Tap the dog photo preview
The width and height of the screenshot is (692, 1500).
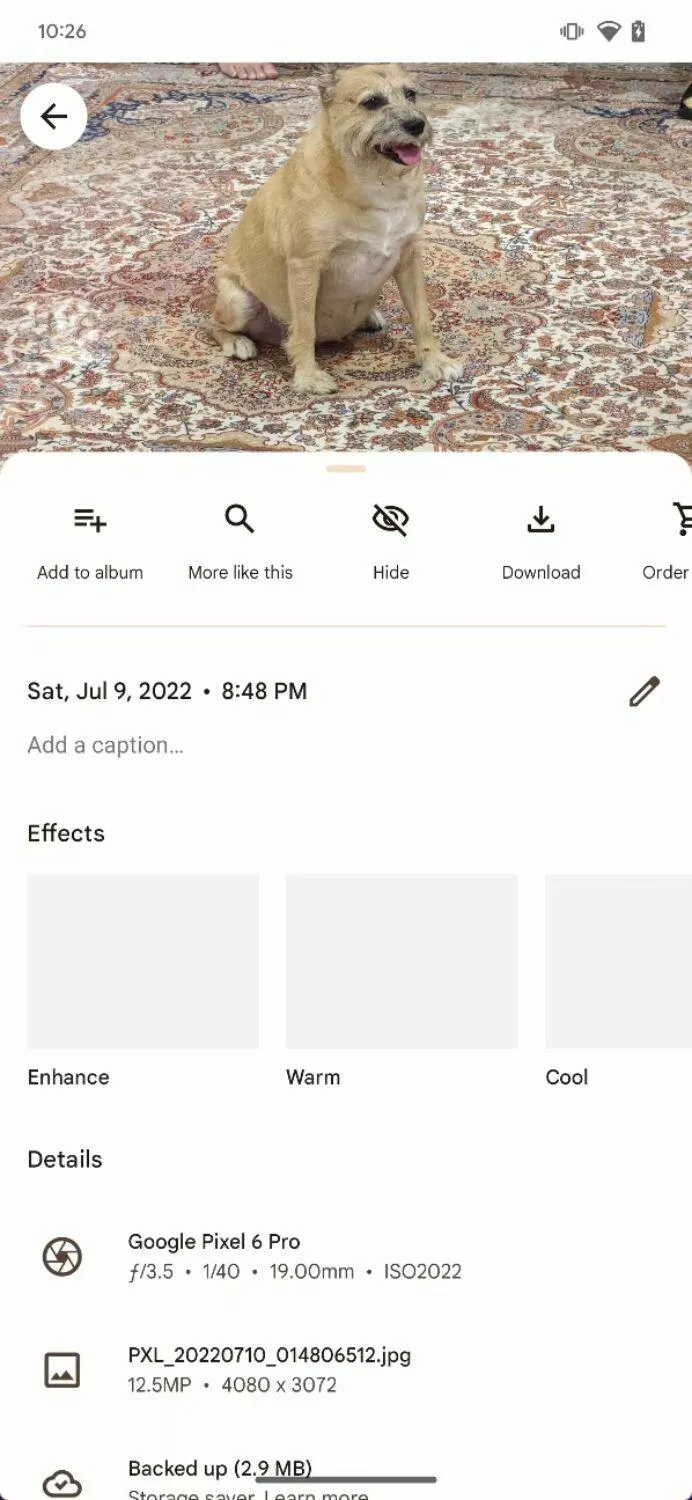346,257
